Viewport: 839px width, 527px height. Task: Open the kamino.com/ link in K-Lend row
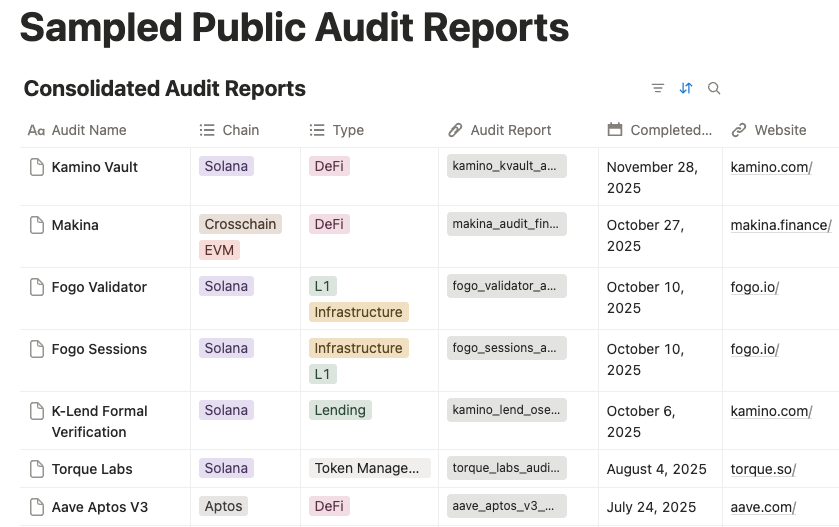tap(771, 411)
